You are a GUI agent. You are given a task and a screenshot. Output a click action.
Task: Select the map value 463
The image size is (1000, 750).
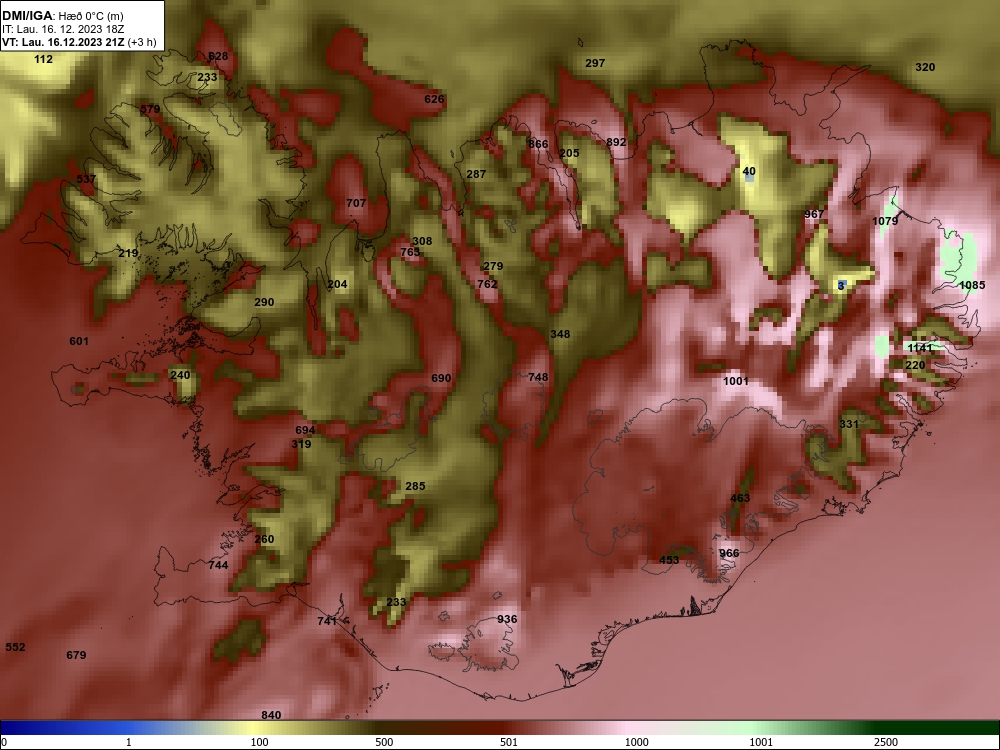[740, 498]
